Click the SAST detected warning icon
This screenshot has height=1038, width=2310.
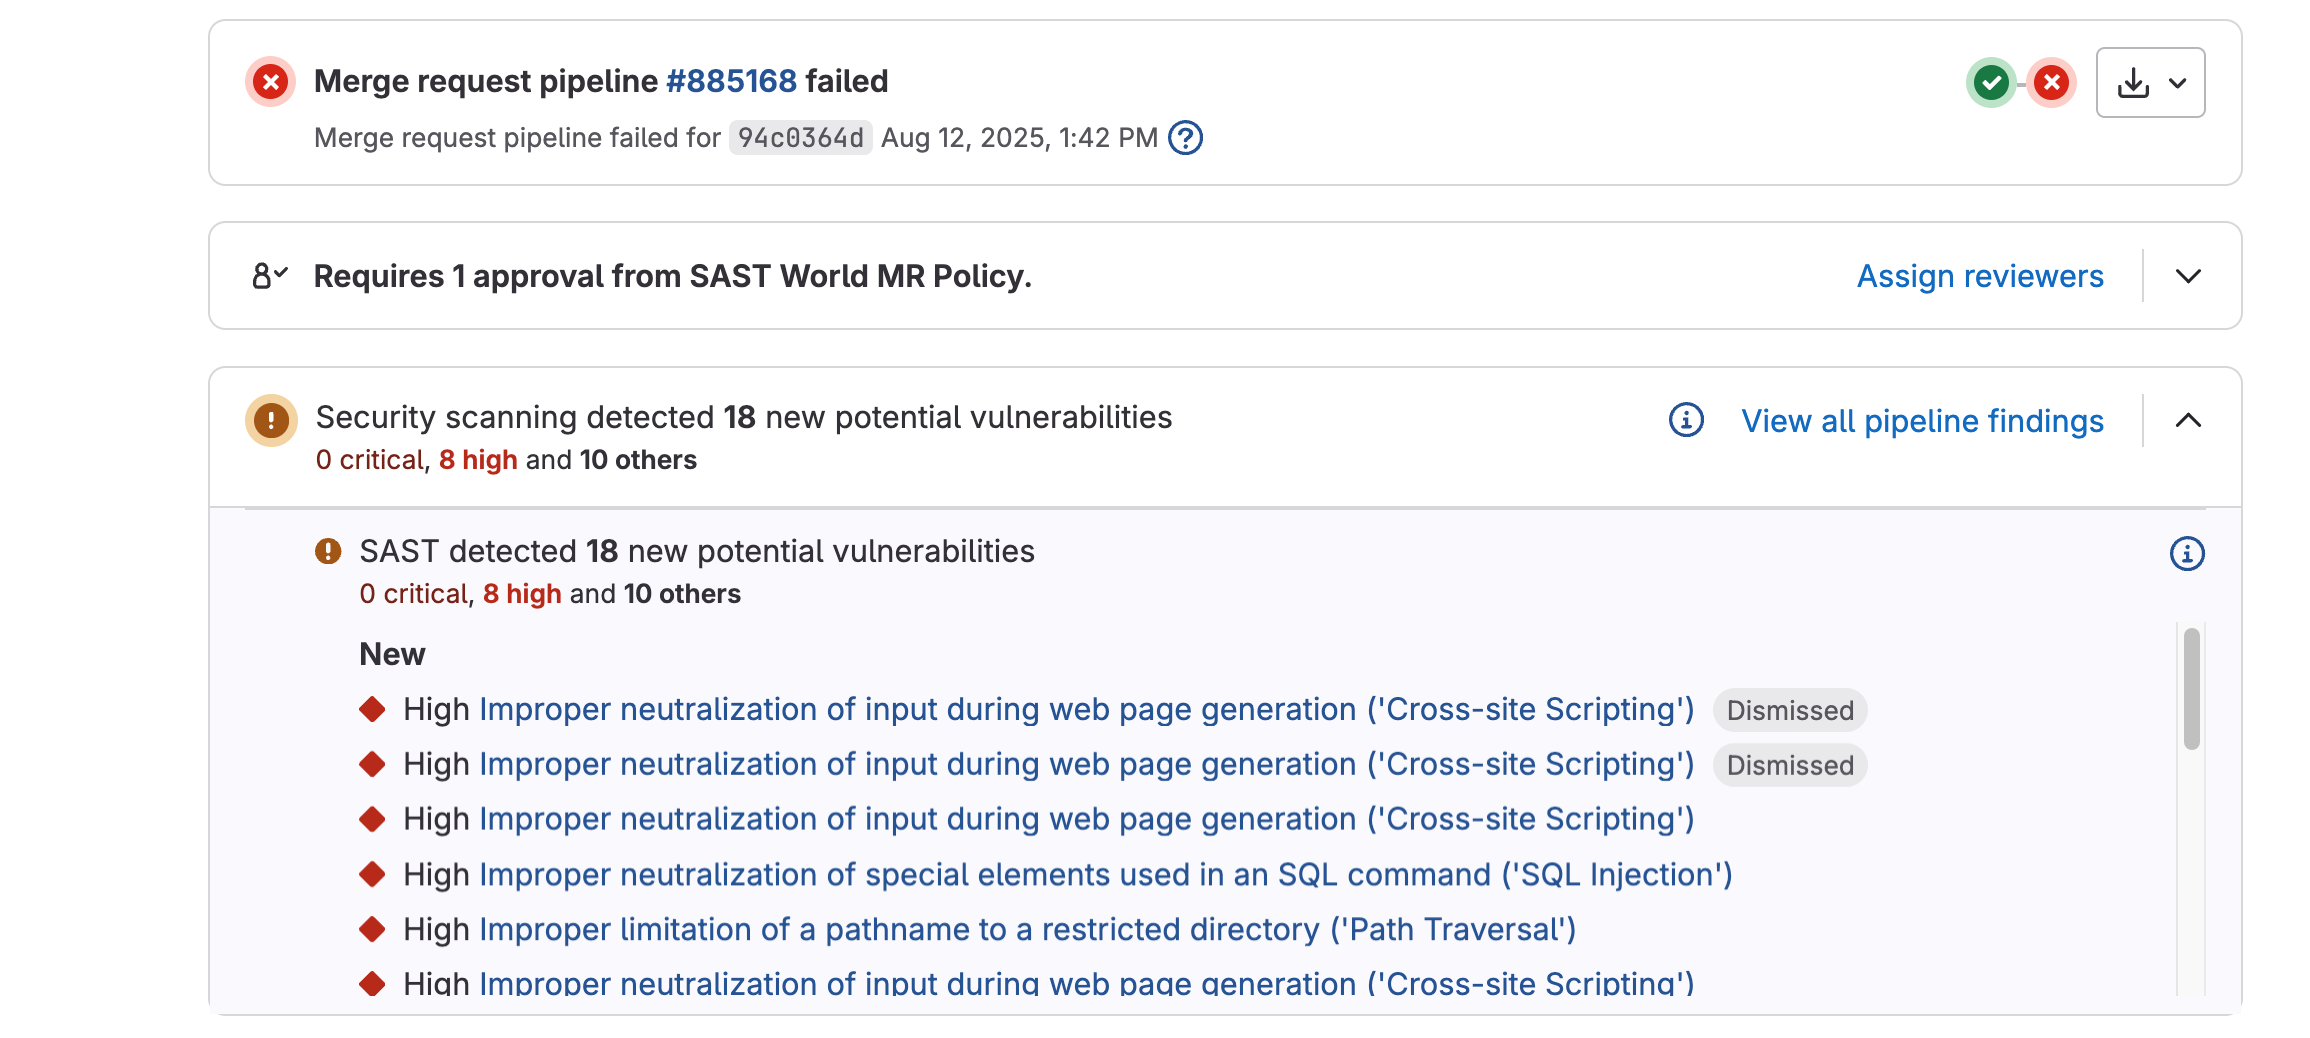click(x=328, y=551)
